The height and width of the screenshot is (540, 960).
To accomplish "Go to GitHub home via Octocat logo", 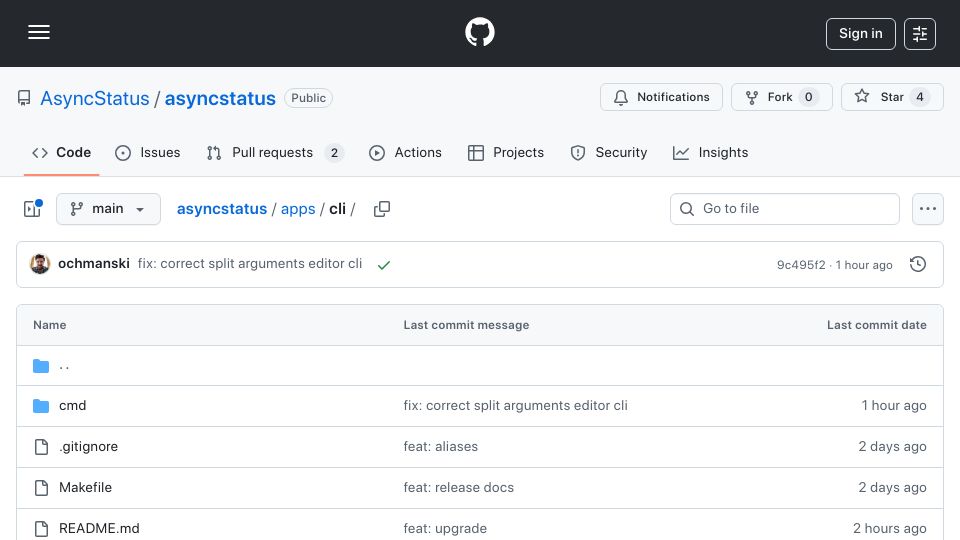I will (479, 32).
